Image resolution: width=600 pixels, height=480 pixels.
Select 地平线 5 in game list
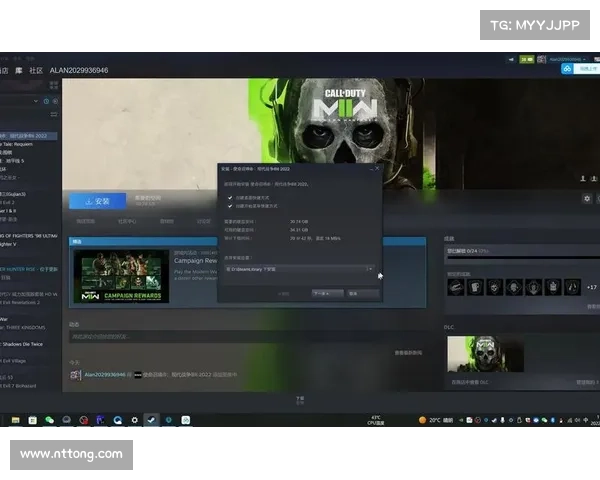(12, 161)
